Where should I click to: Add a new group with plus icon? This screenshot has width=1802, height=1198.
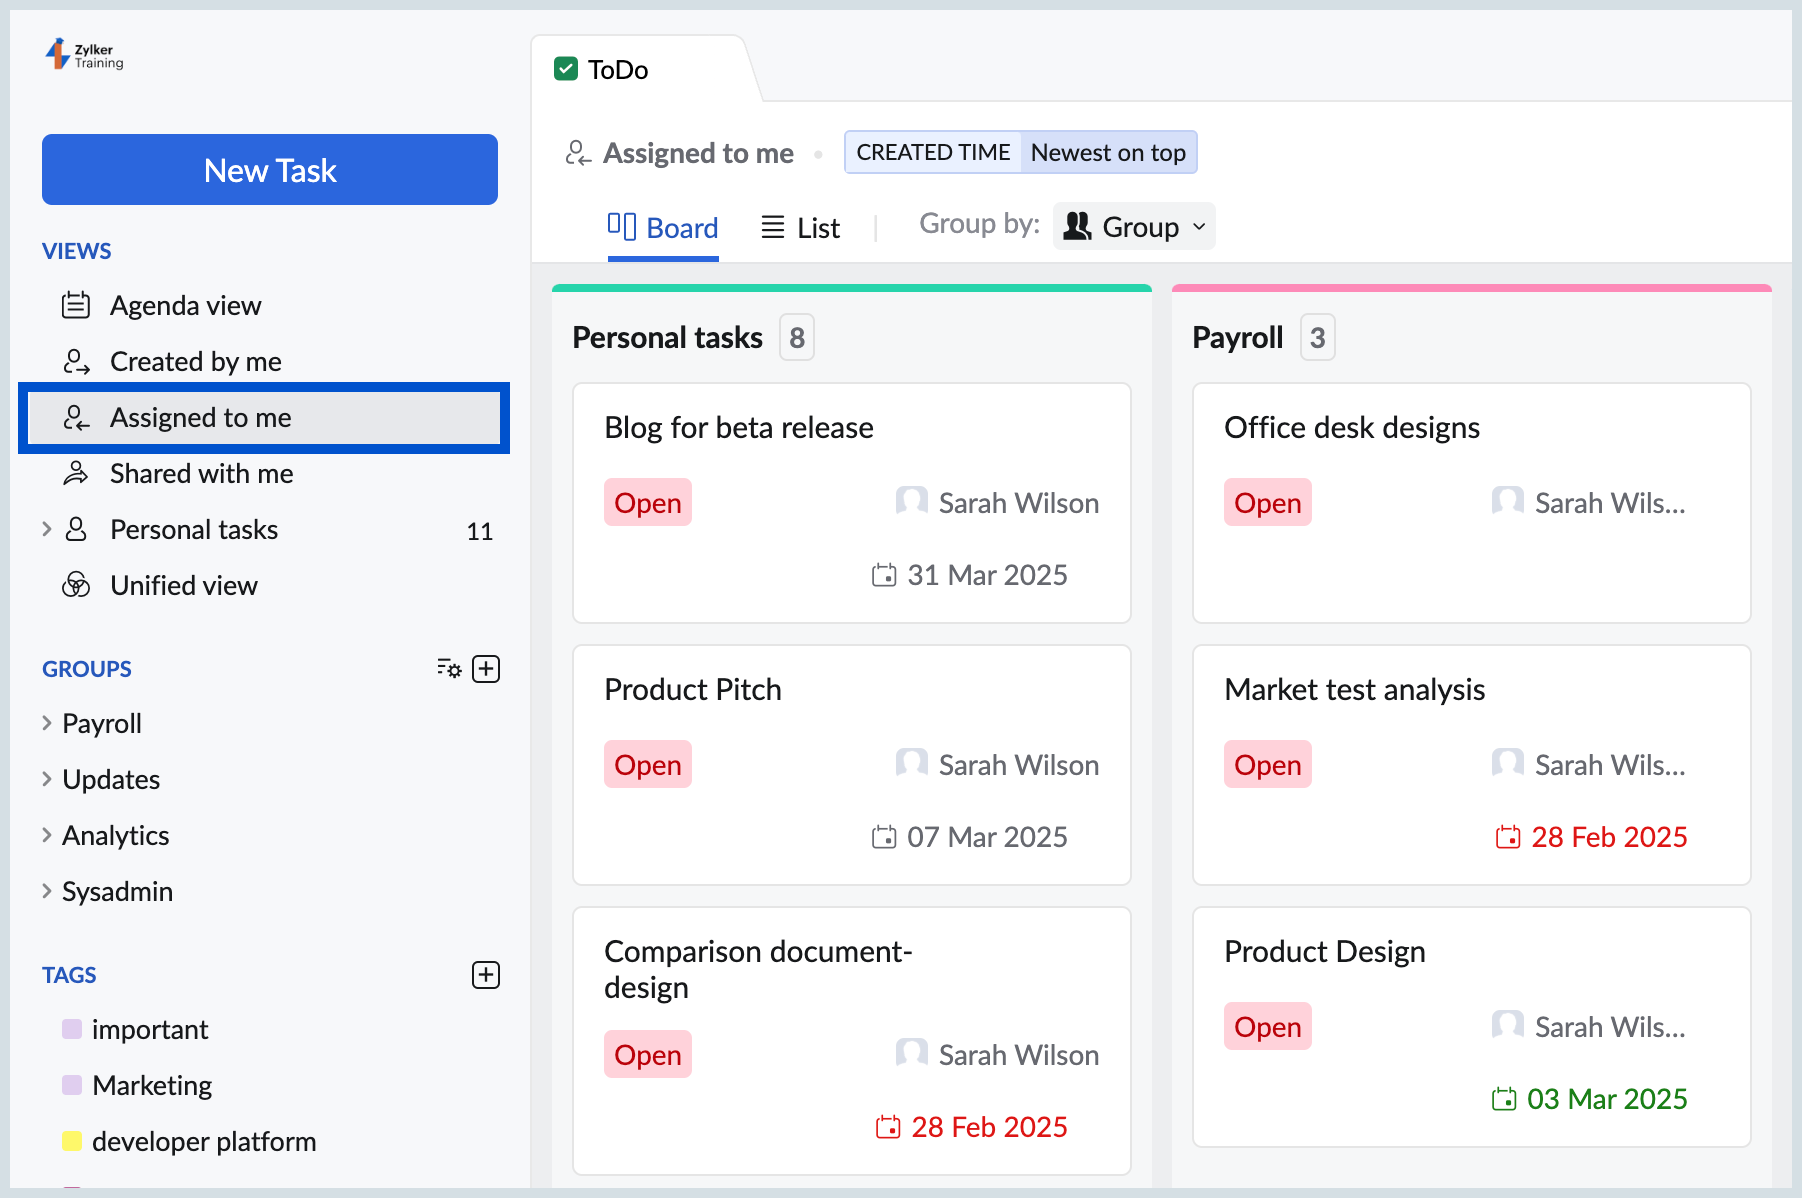(486, 668)
